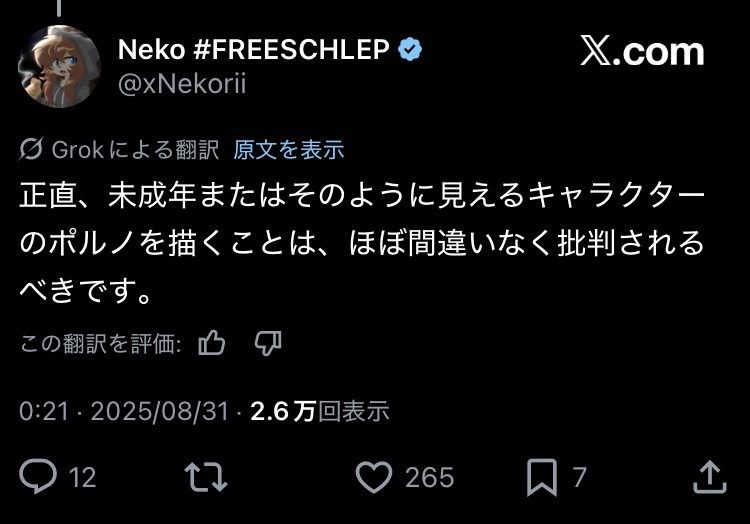
Task: Click the 12 replies count
Action: pyautogui.click(x=82, y=478)
